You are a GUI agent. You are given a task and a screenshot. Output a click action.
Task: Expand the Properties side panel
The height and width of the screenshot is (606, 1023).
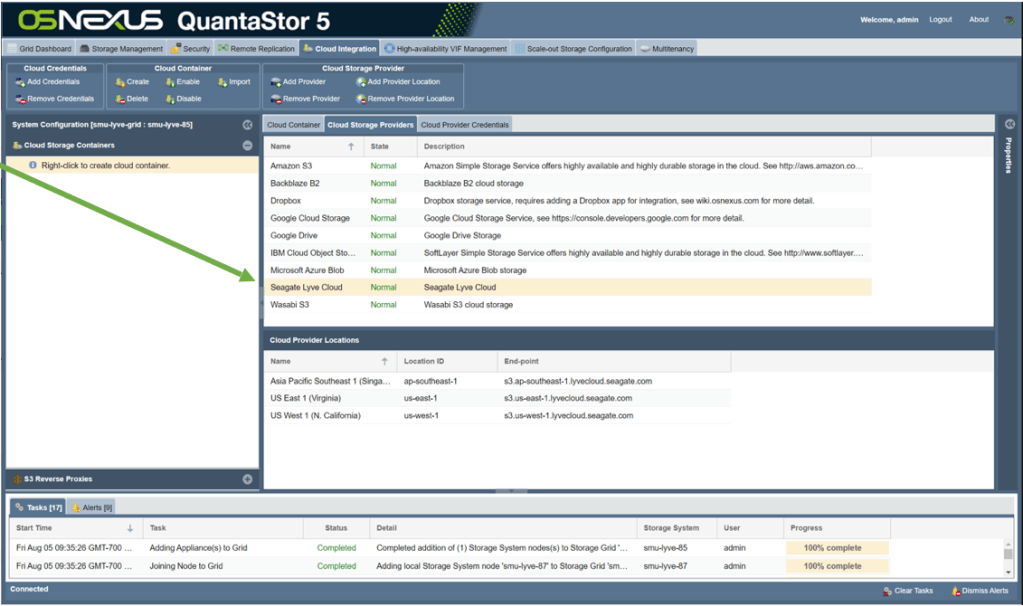(x=1009, y=124)
